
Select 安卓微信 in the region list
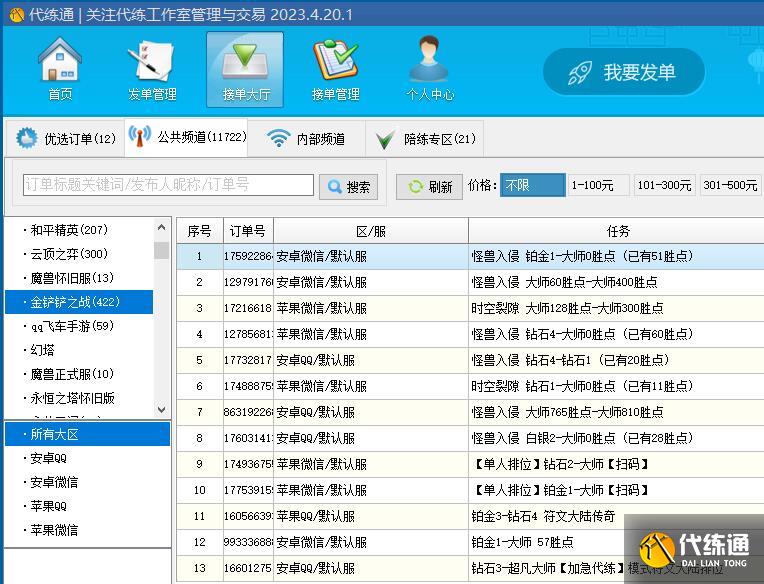(x=54, y=482)
